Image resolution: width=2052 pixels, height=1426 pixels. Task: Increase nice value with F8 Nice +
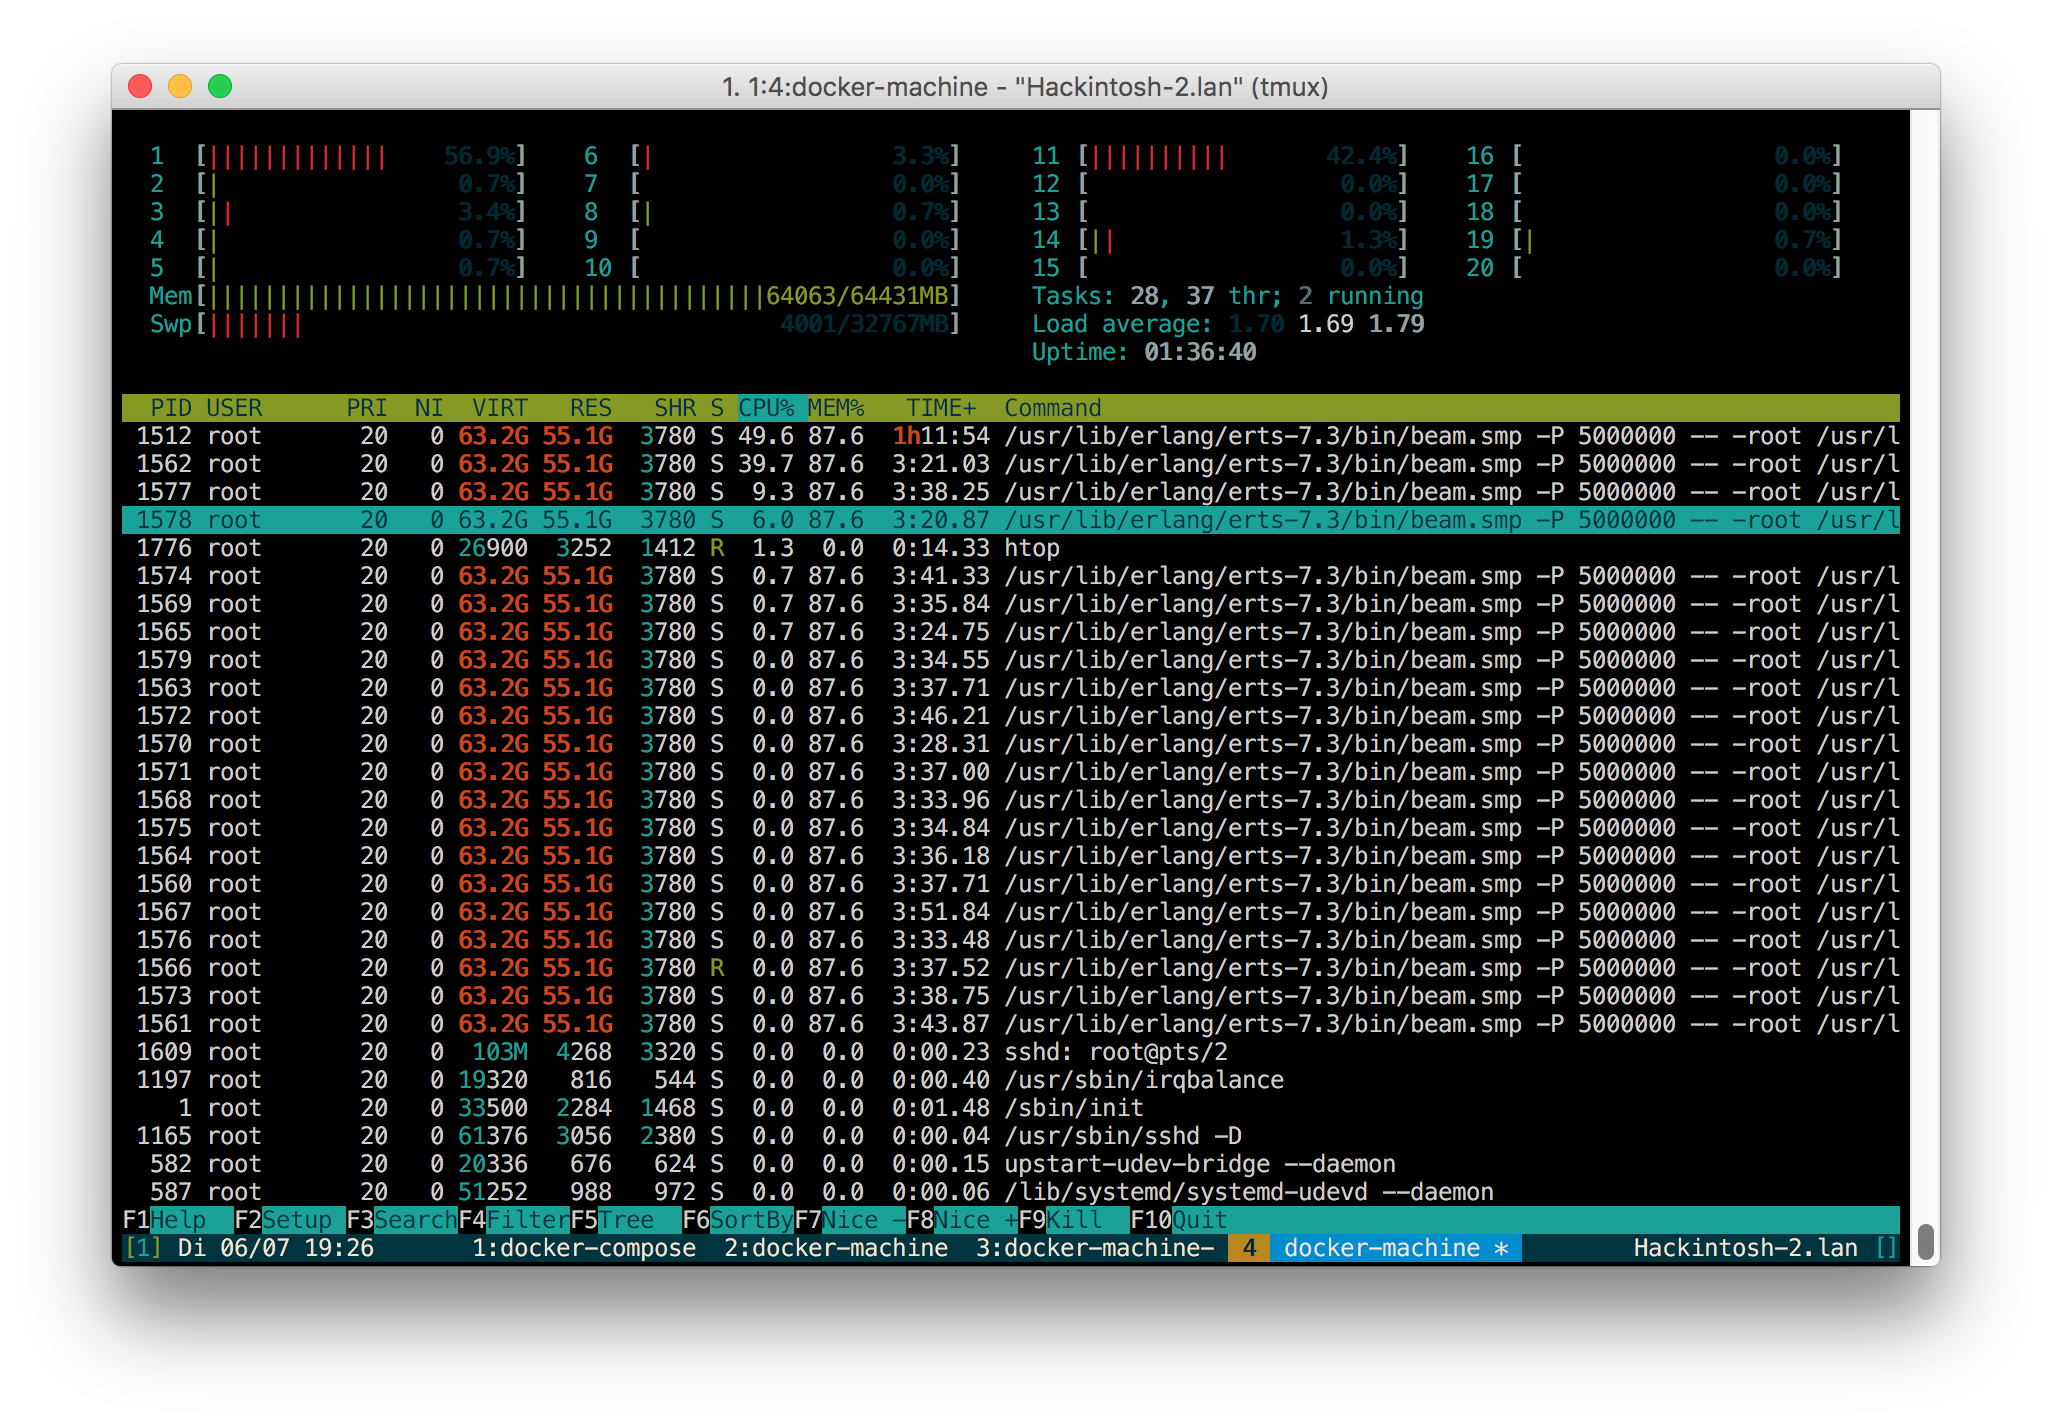click(975, 1220)
